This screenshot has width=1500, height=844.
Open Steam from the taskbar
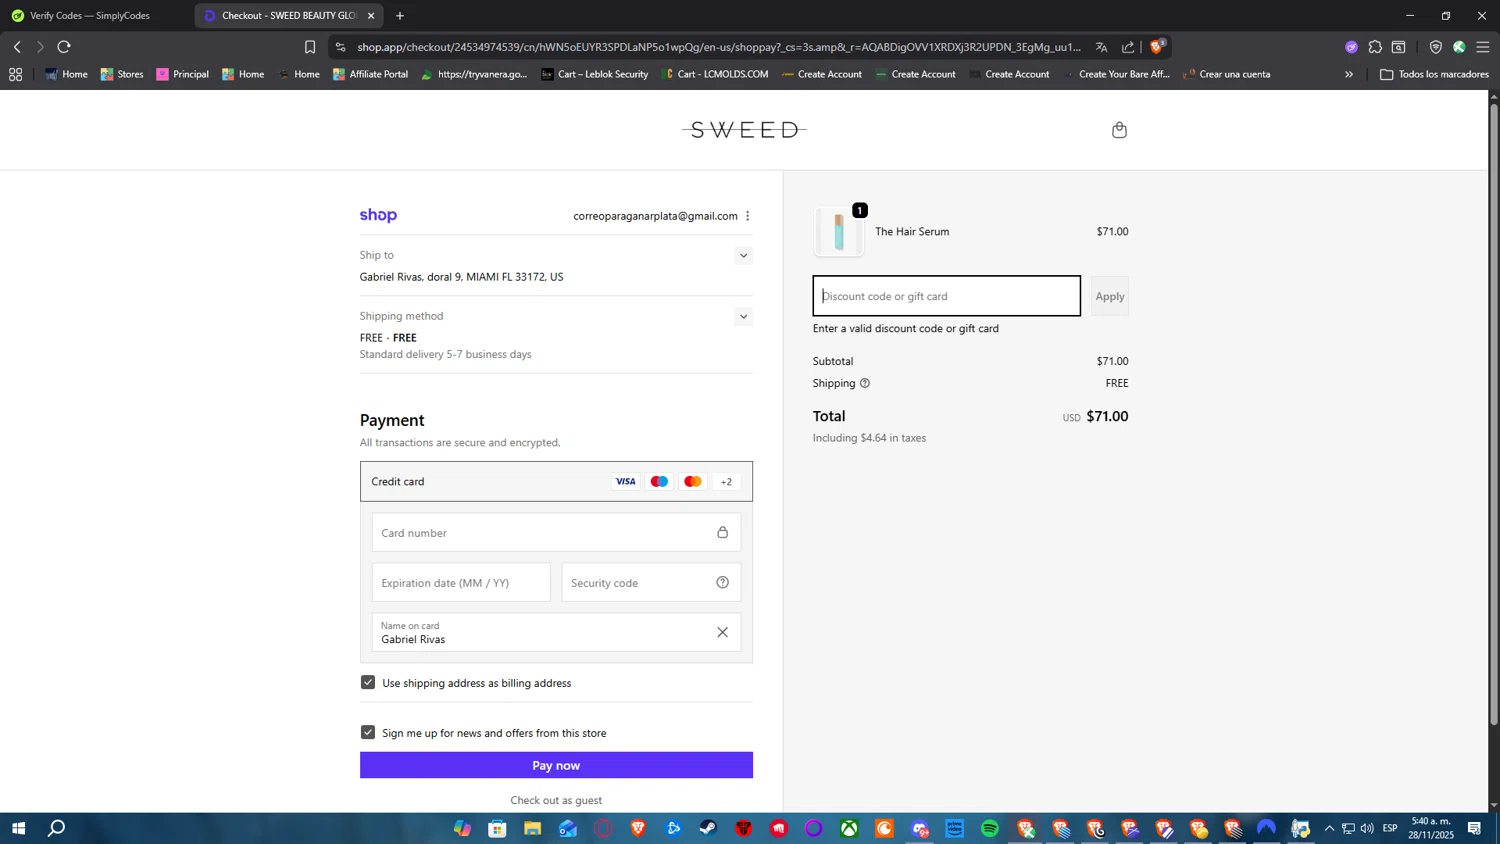point(708,828)
